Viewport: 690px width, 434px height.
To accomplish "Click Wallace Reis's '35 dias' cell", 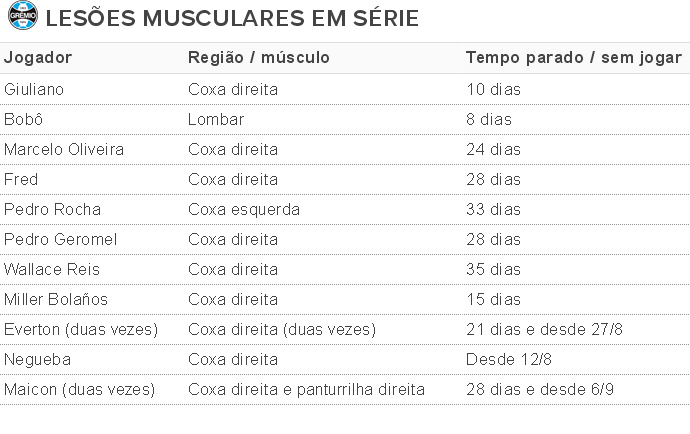I will (493, 269).
